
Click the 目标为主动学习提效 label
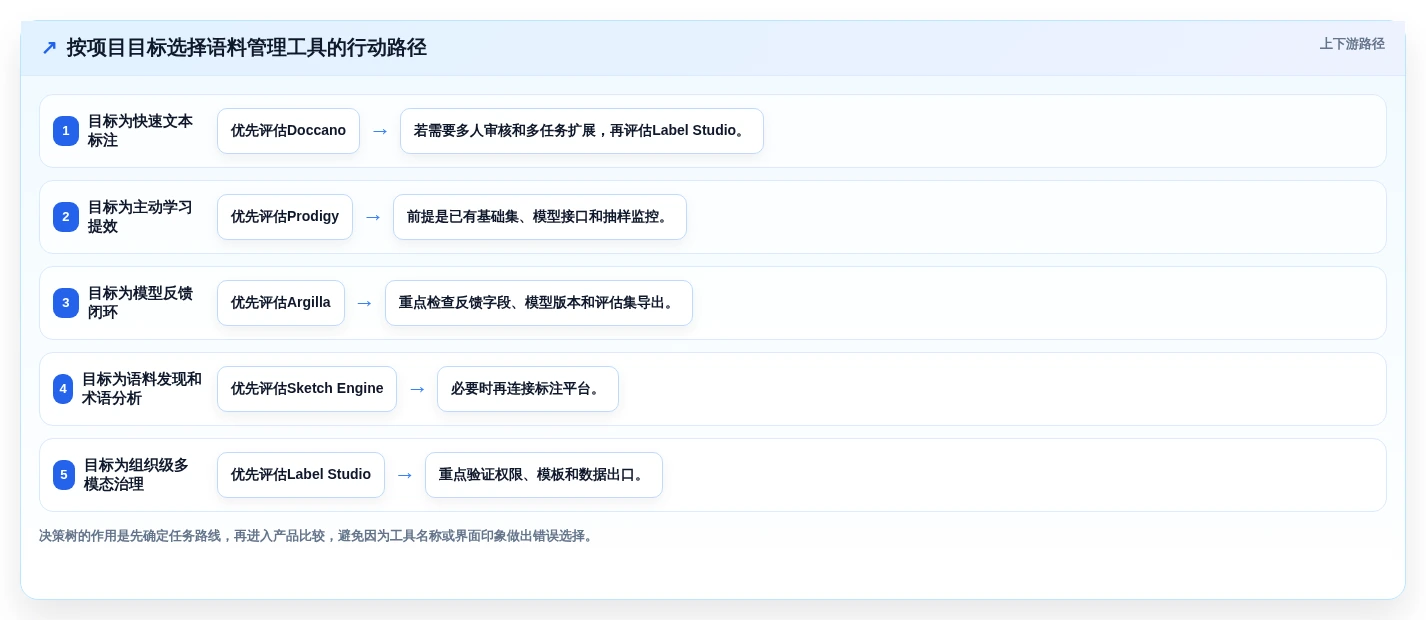(x=140, y=217)
